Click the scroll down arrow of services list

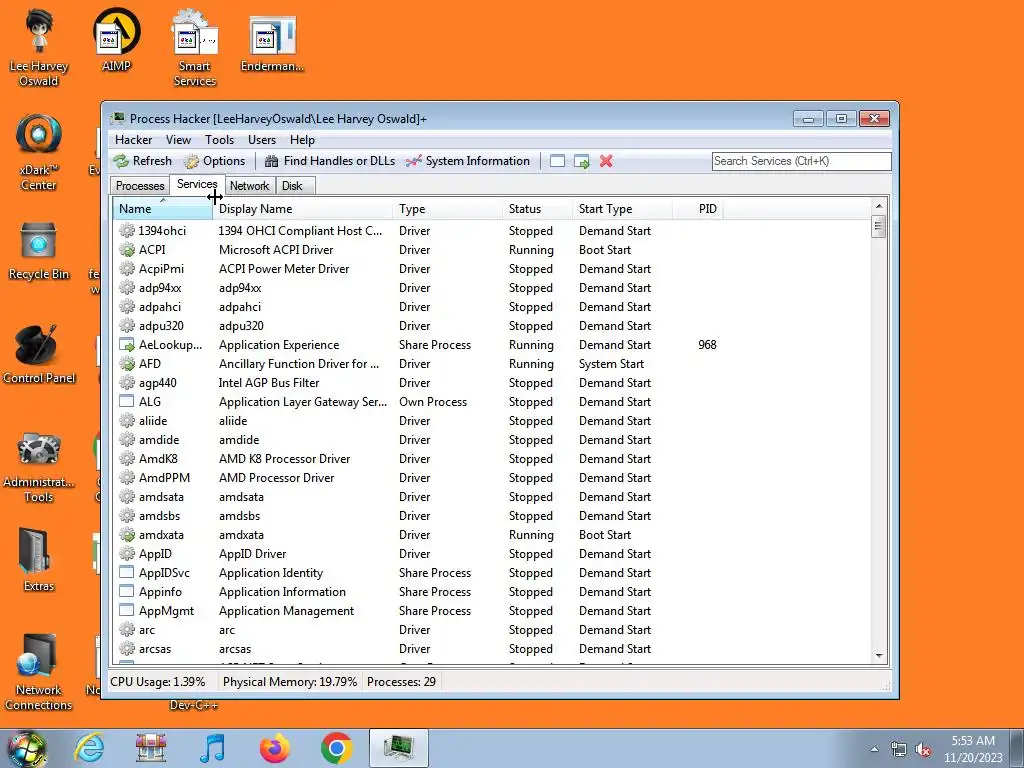(879, 656)
